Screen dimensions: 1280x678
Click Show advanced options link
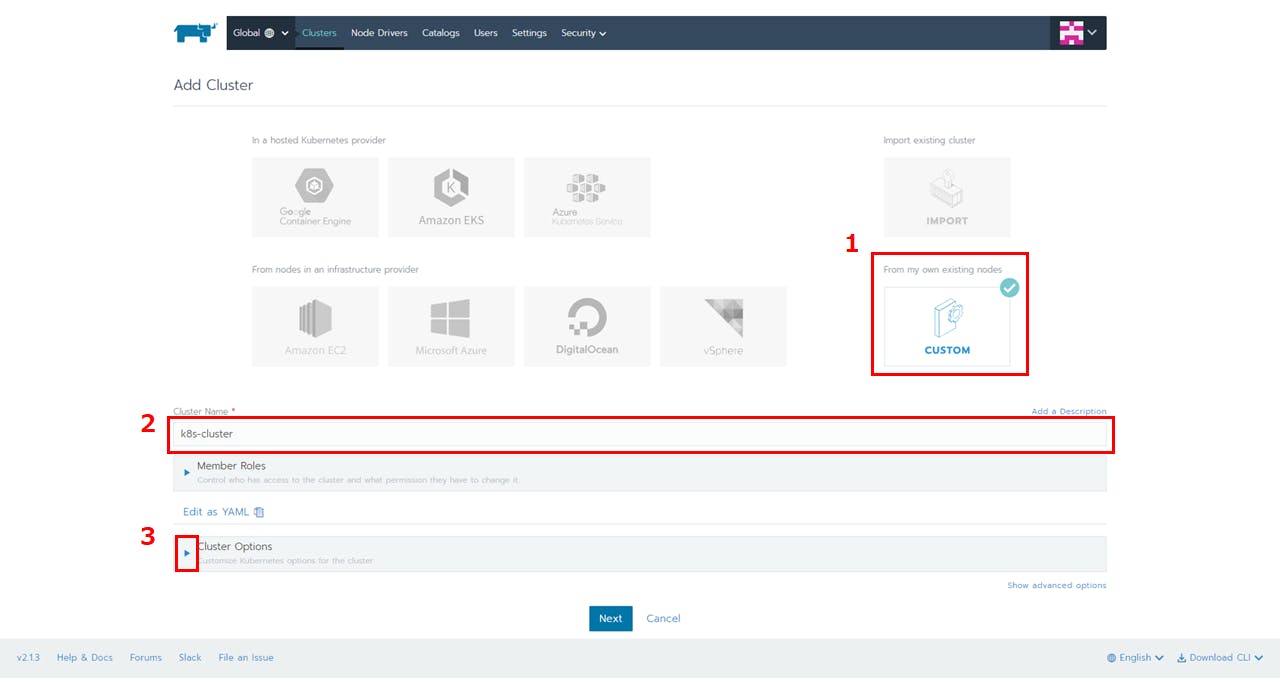(1057, 585)
